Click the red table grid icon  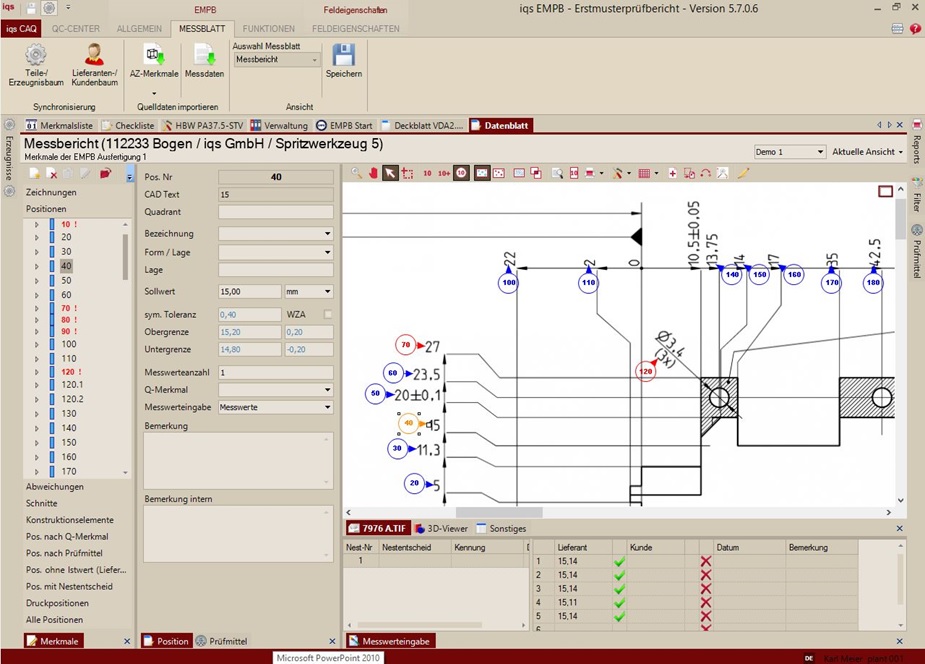pos(644,173)
